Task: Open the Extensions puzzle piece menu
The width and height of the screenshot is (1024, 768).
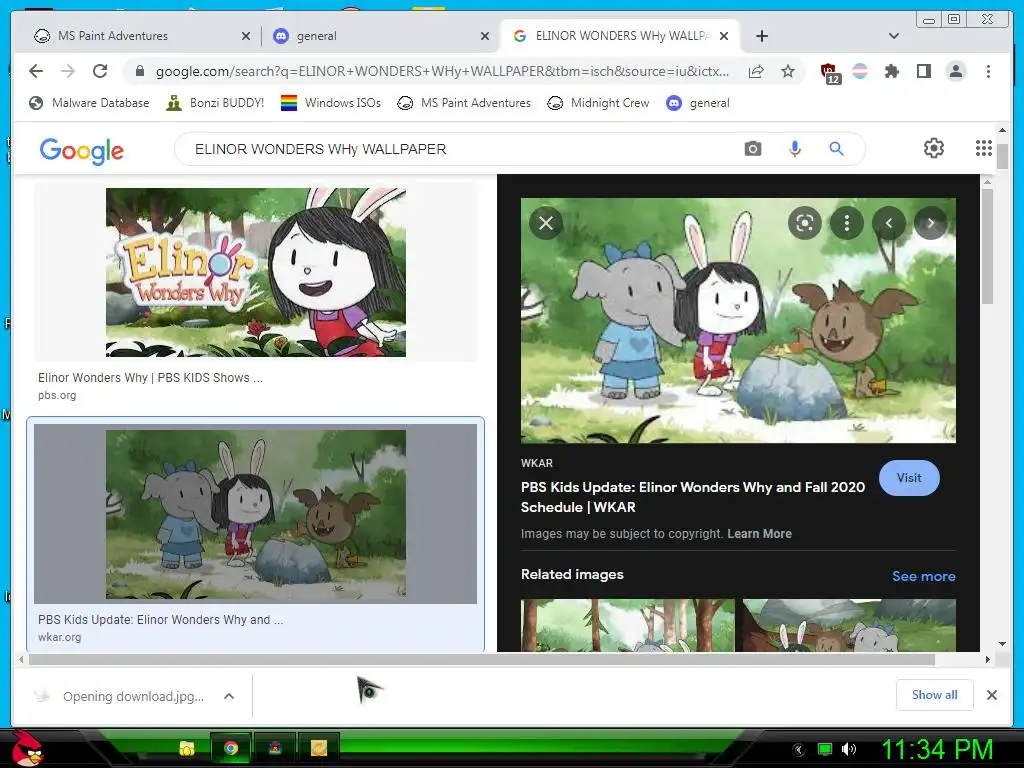Action: click(891, 71)
